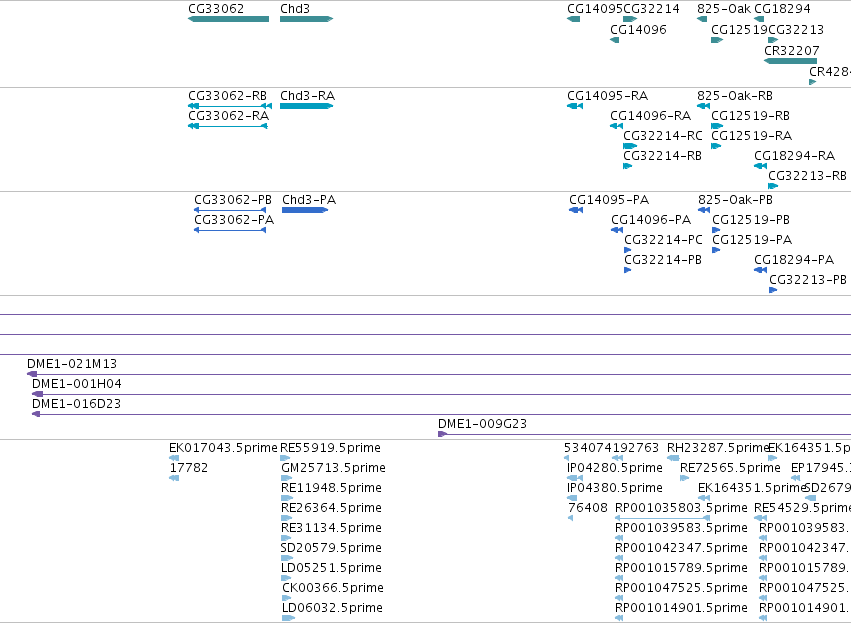851x623 pixels.
Task: Select the 825-Oak gene label
Action: point(724,9)
